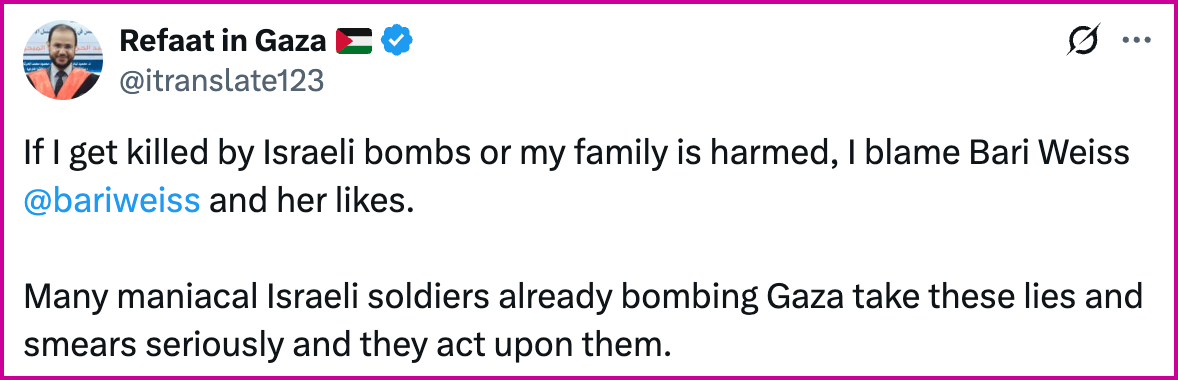
Task: Click the line starting 'Many maniacal Israeli soldiers'
Action: 583,297
